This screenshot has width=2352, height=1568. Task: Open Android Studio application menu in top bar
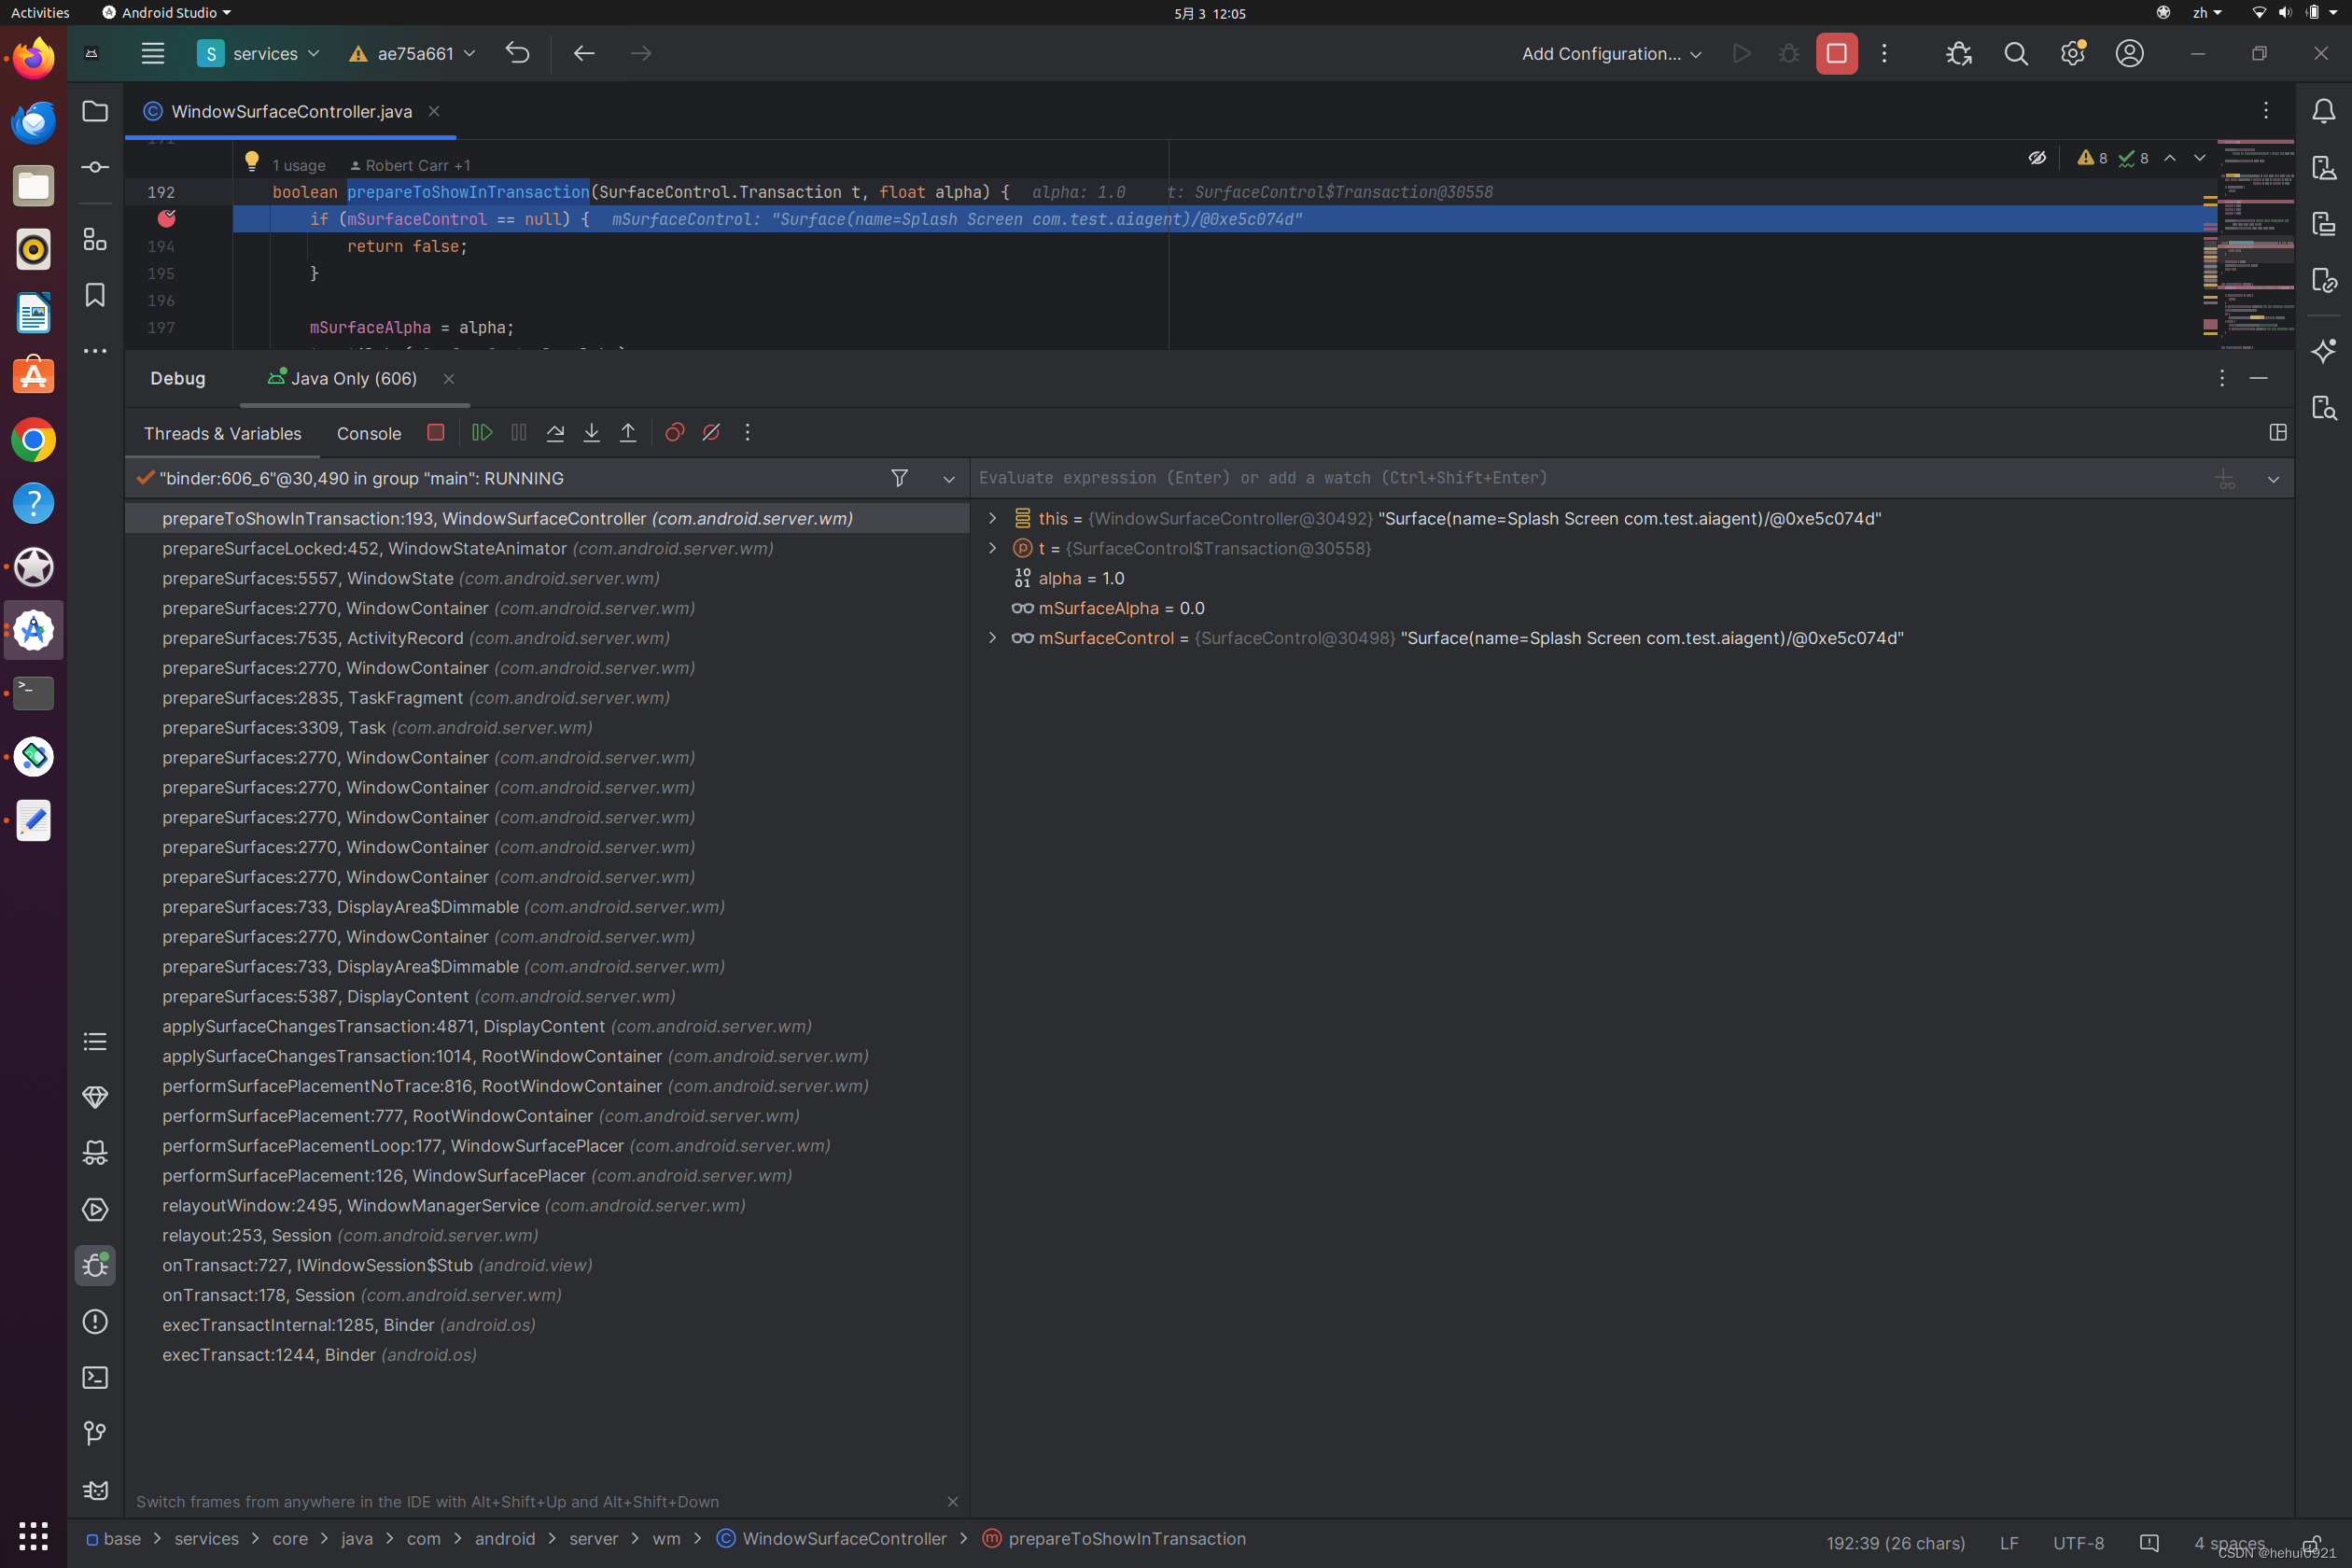tap(166, 13)
